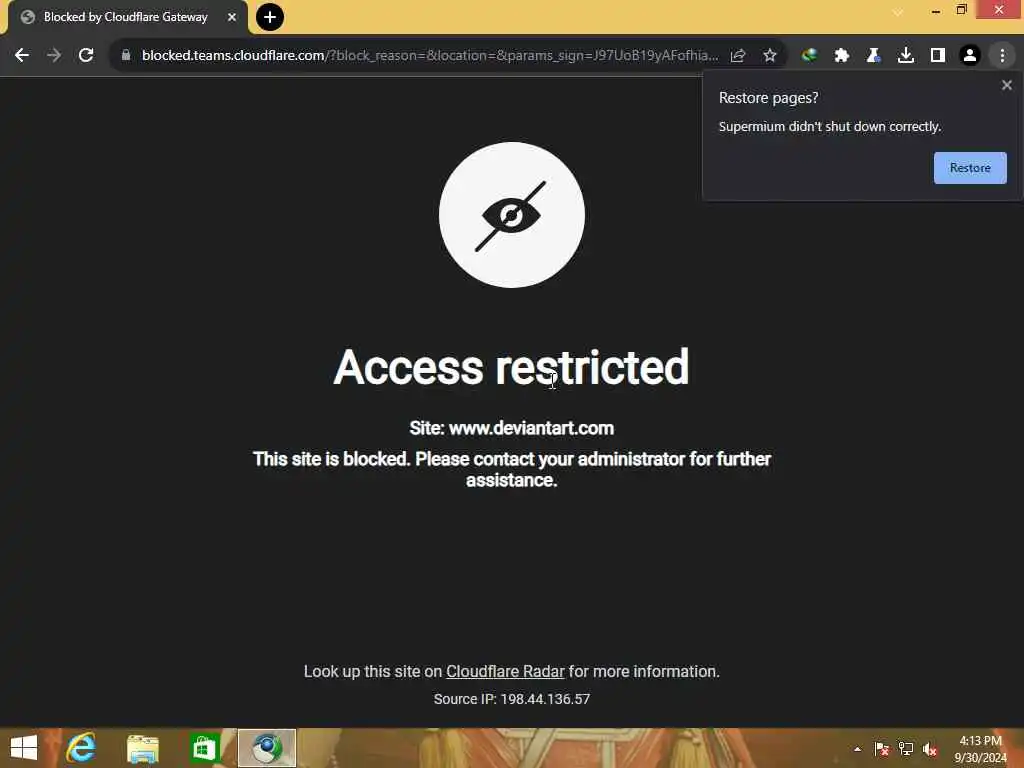
Task: Reload the blocked page
Action: click(86, 56)
